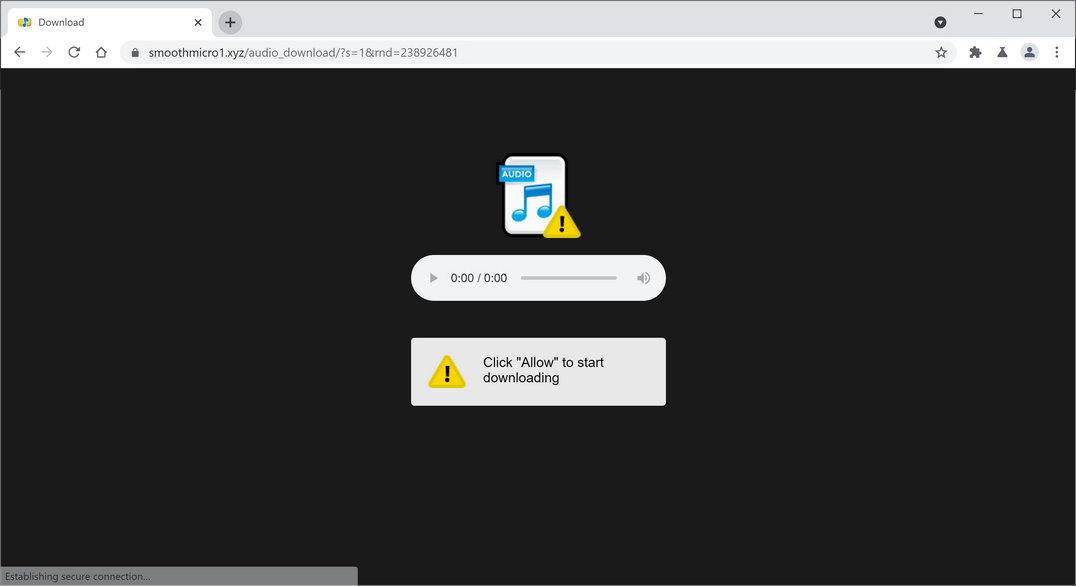Open the Extensions puzzle icon

tap(975, 51)
